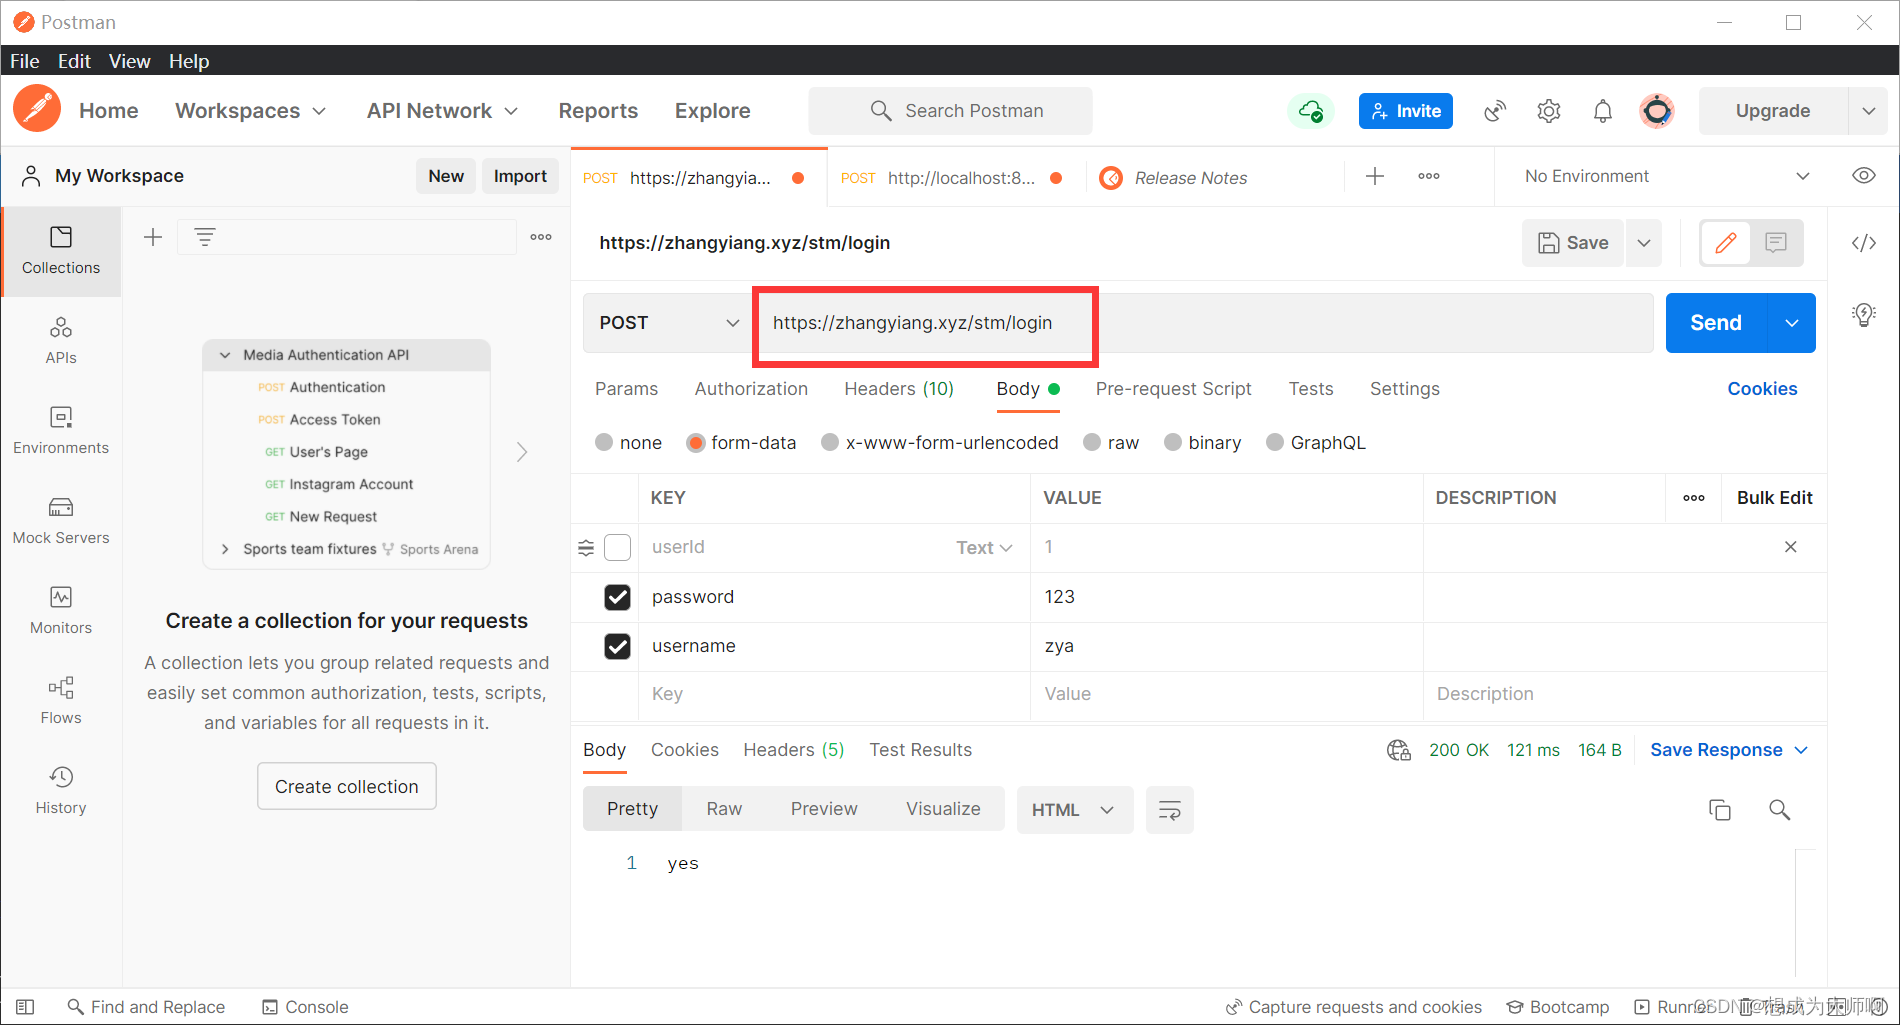Open the user avatar menu
Viewport: 1900px width, 1025px height.
click(x=1657, y=111)
